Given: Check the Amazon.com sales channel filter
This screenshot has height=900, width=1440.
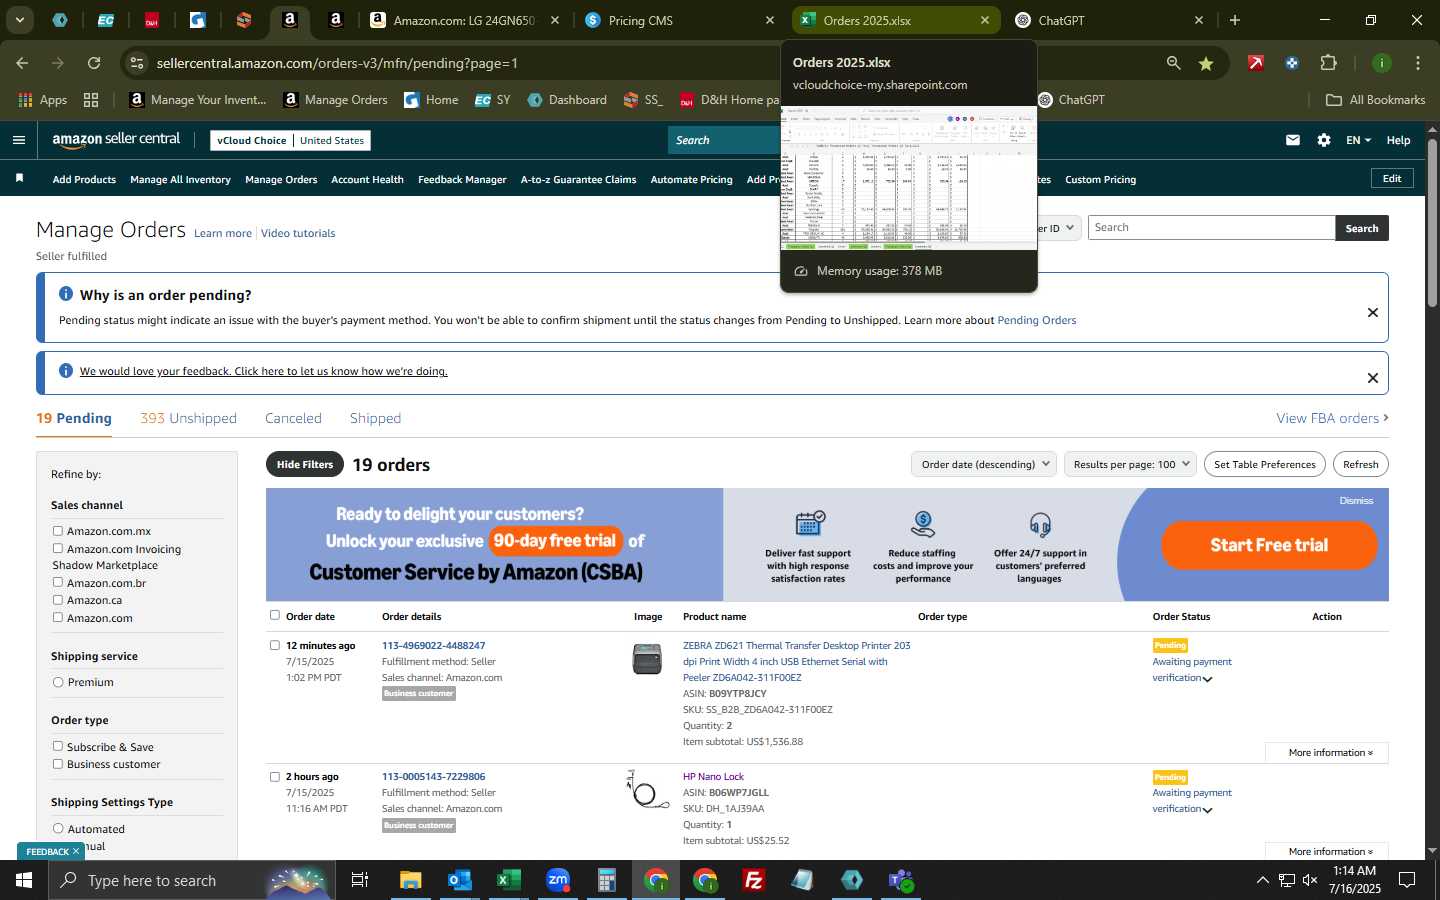Looking at the screenshot, I should [x=58, y=617].
